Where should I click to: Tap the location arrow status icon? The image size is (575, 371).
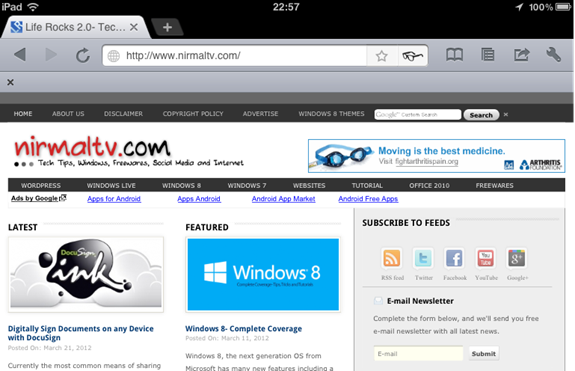(519, 7)
